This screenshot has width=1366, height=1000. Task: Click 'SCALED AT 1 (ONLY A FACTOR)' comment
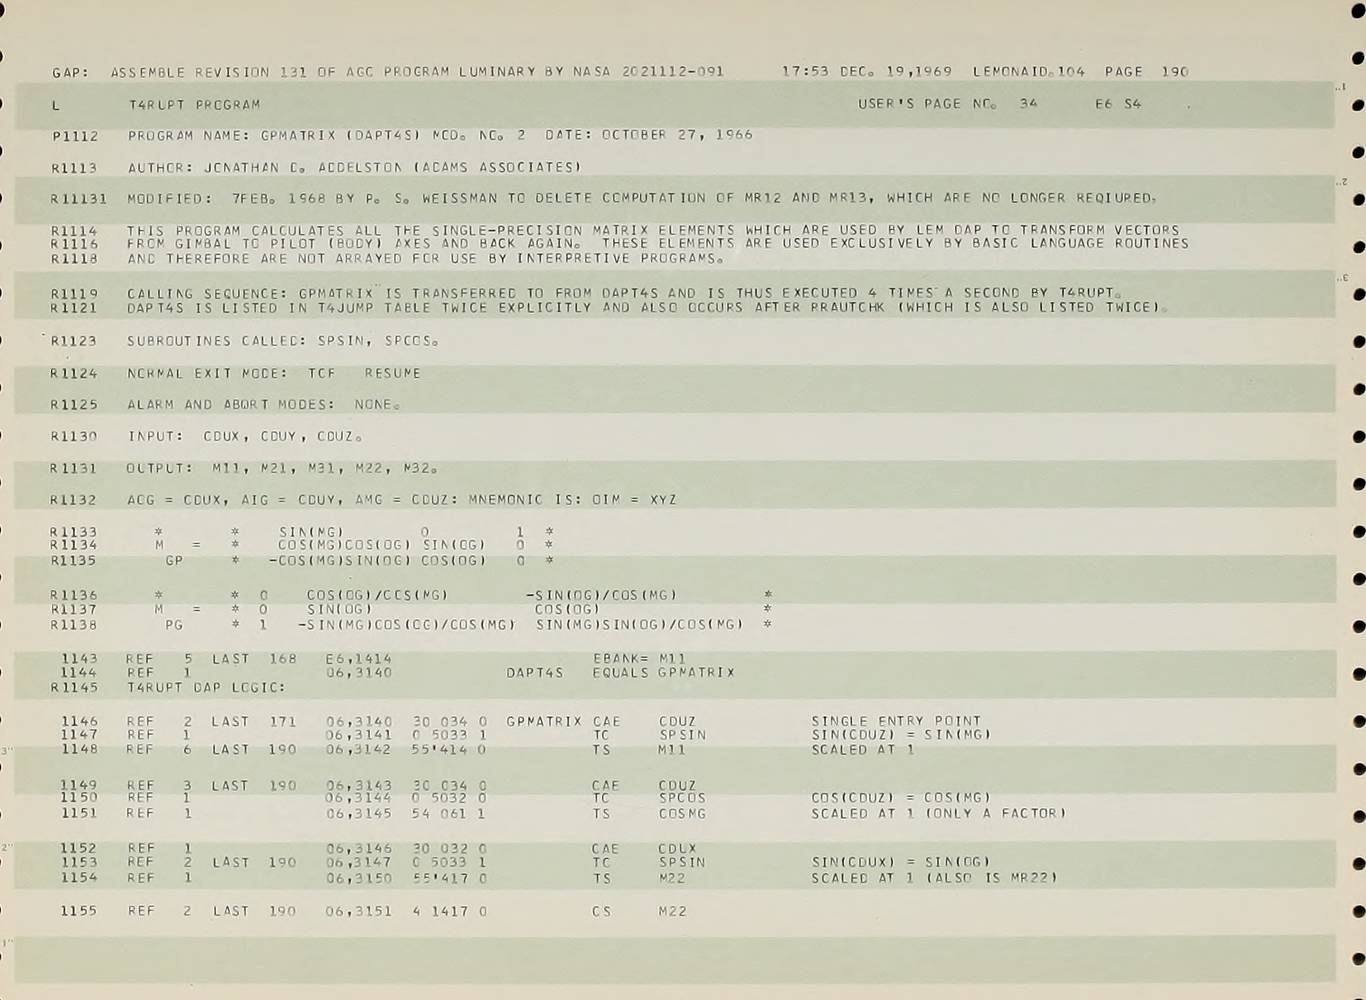(x=939, y=814)
